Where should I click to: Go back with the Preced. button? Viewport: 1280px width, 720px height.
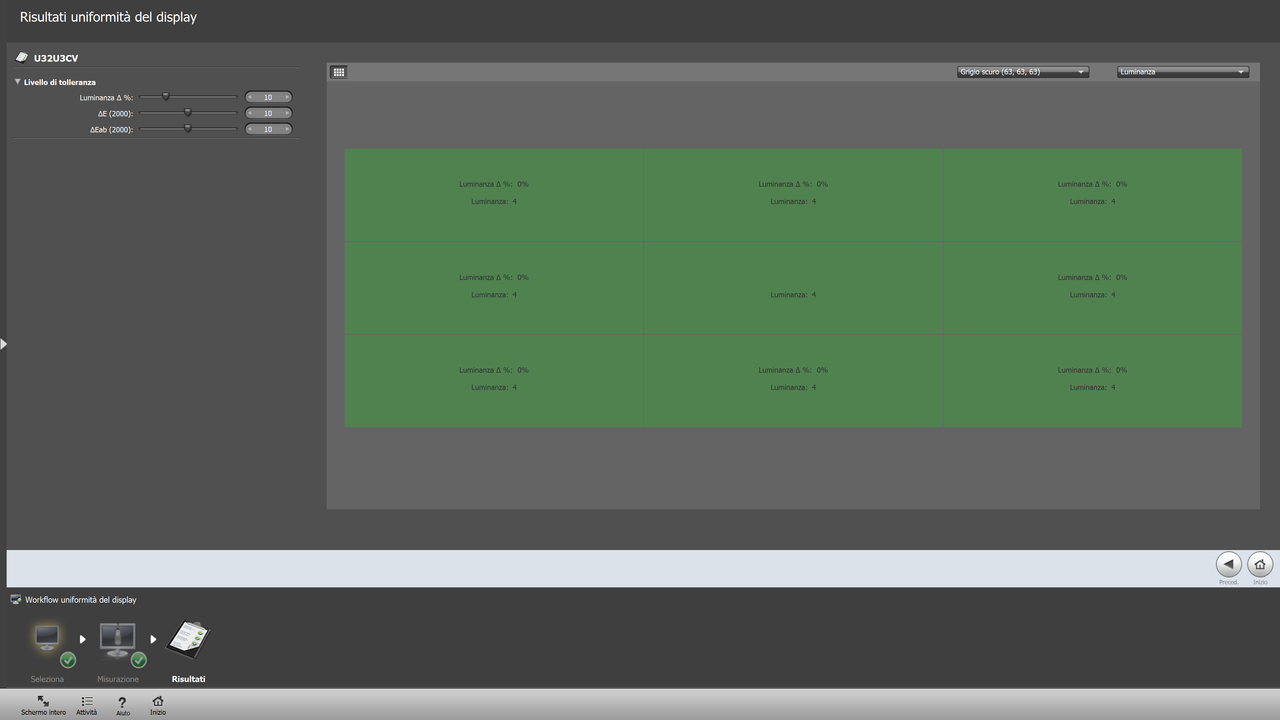(1229, 564)
